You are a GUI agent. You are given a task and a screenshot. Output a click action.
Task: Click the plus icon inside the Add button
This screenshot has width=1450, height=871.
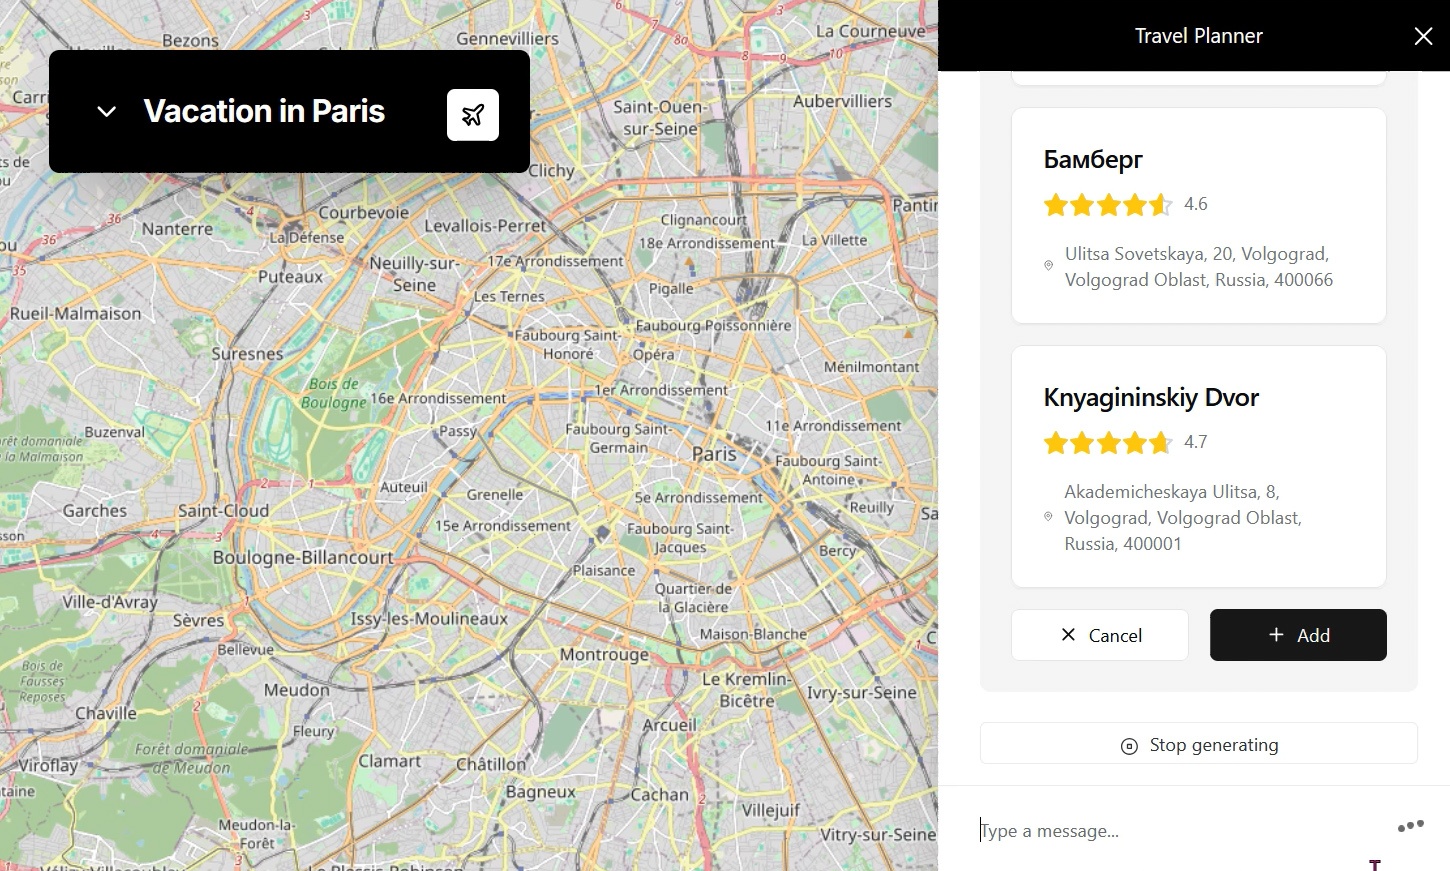click(1276, 635)
